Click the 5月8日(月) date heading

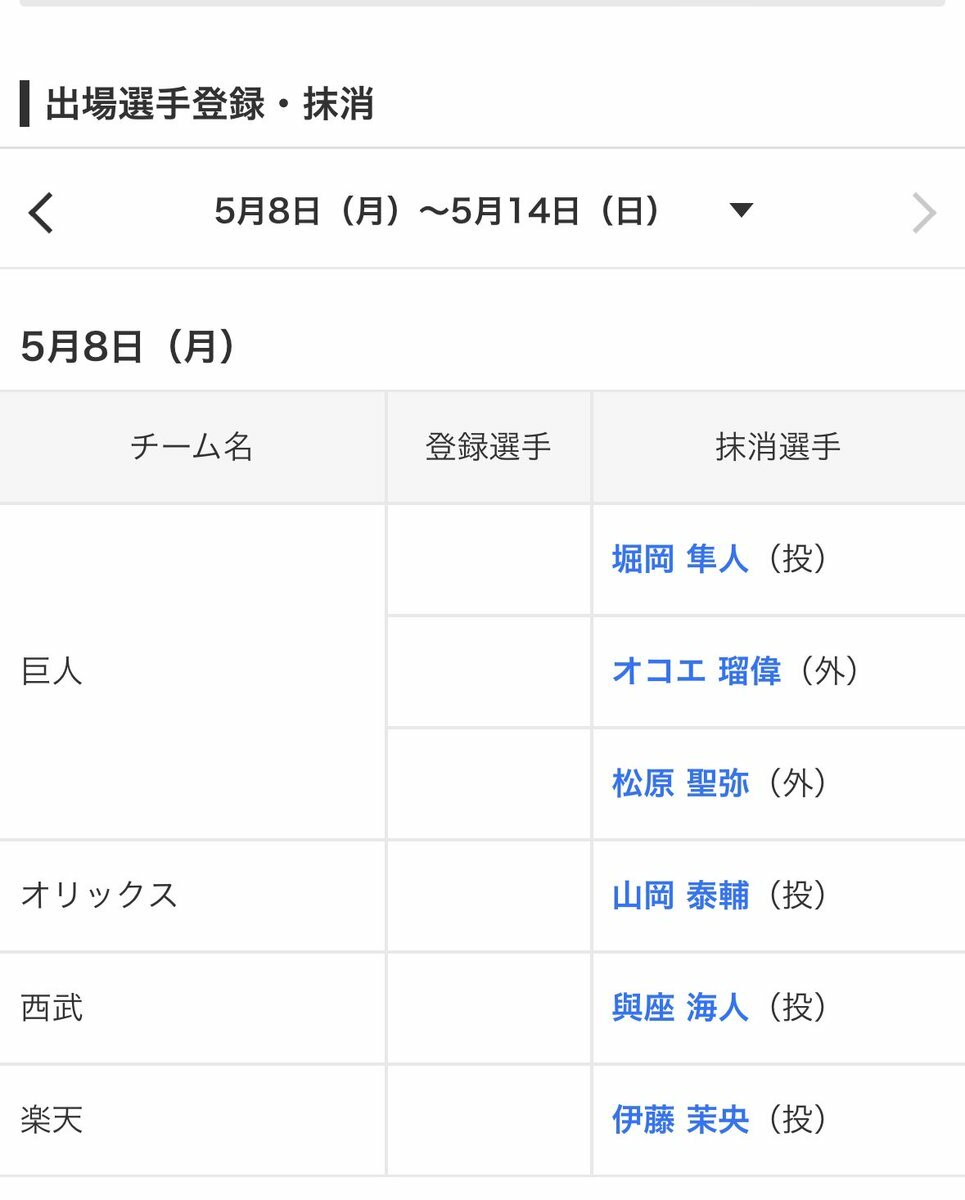pyautogui.click(x=128, y=347)
